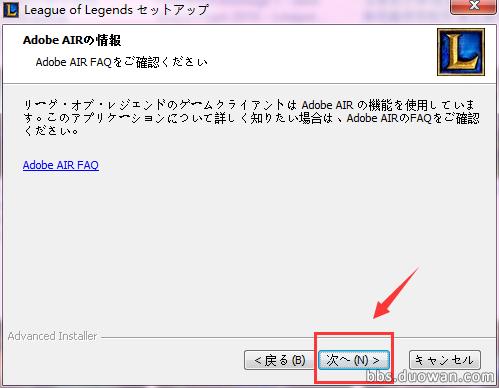This screenshot has height=388, width=499.
Task: Click the window title 'League of Legends セットアップ'
Action: pyautogui.click(x=116, y=10)
